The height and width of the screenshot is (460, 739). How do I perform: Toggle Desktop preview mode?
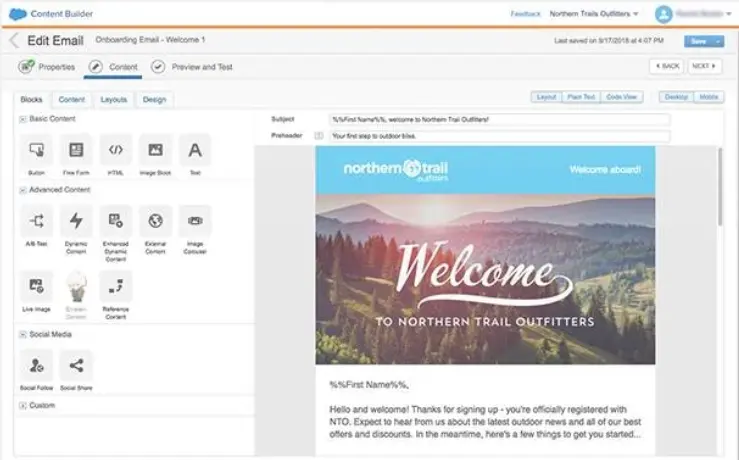(676, 97)
